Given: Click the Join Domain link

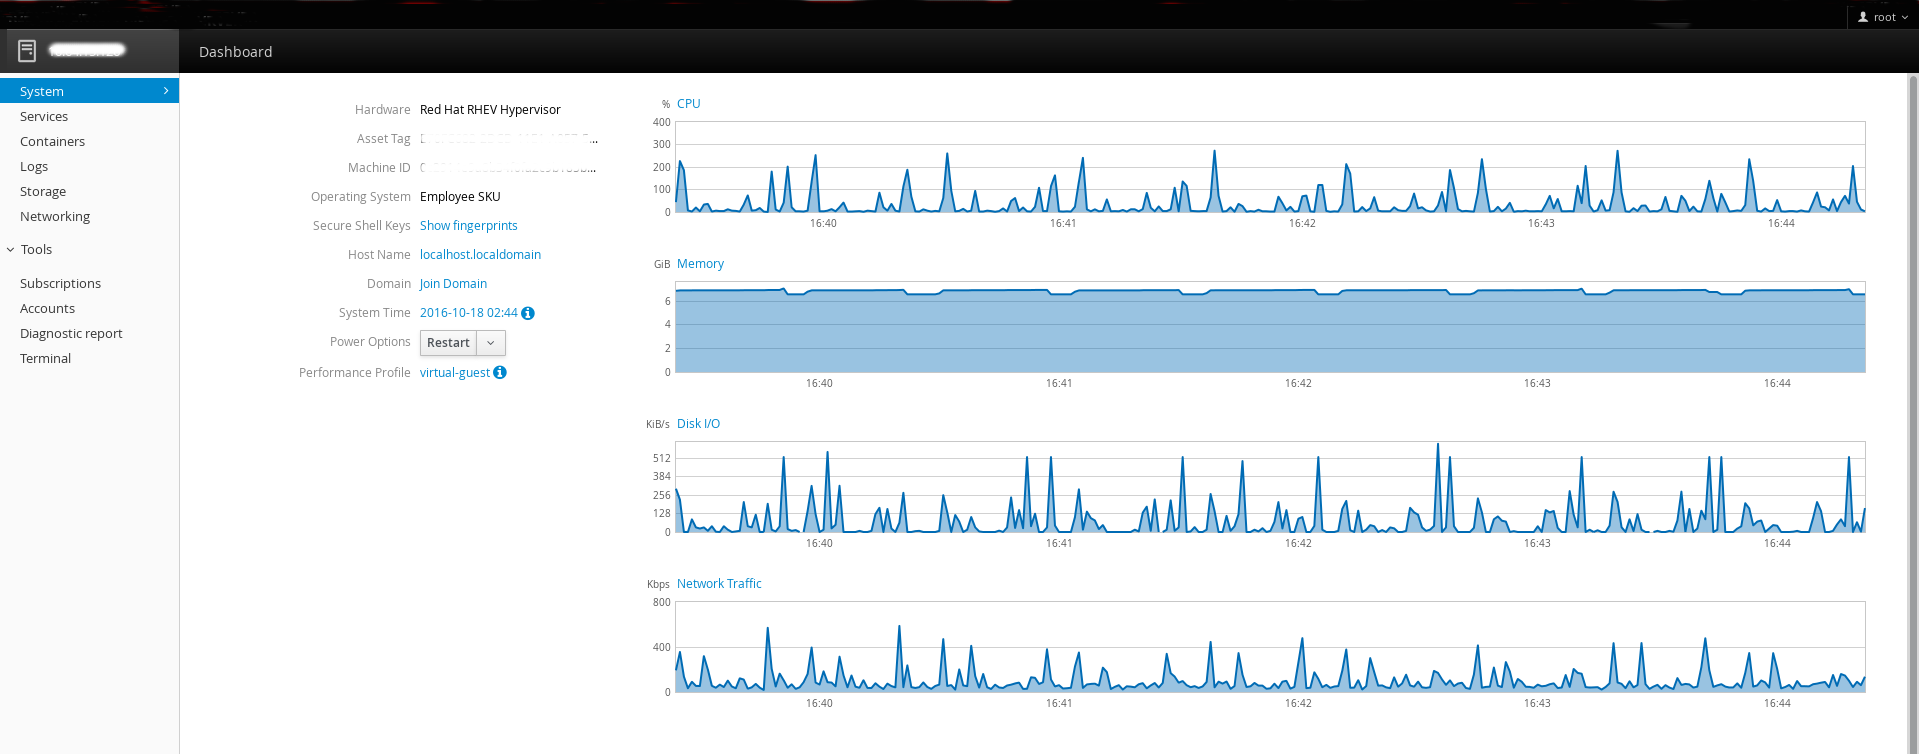Looking at the screenshot, I should [x=453, y=284].
